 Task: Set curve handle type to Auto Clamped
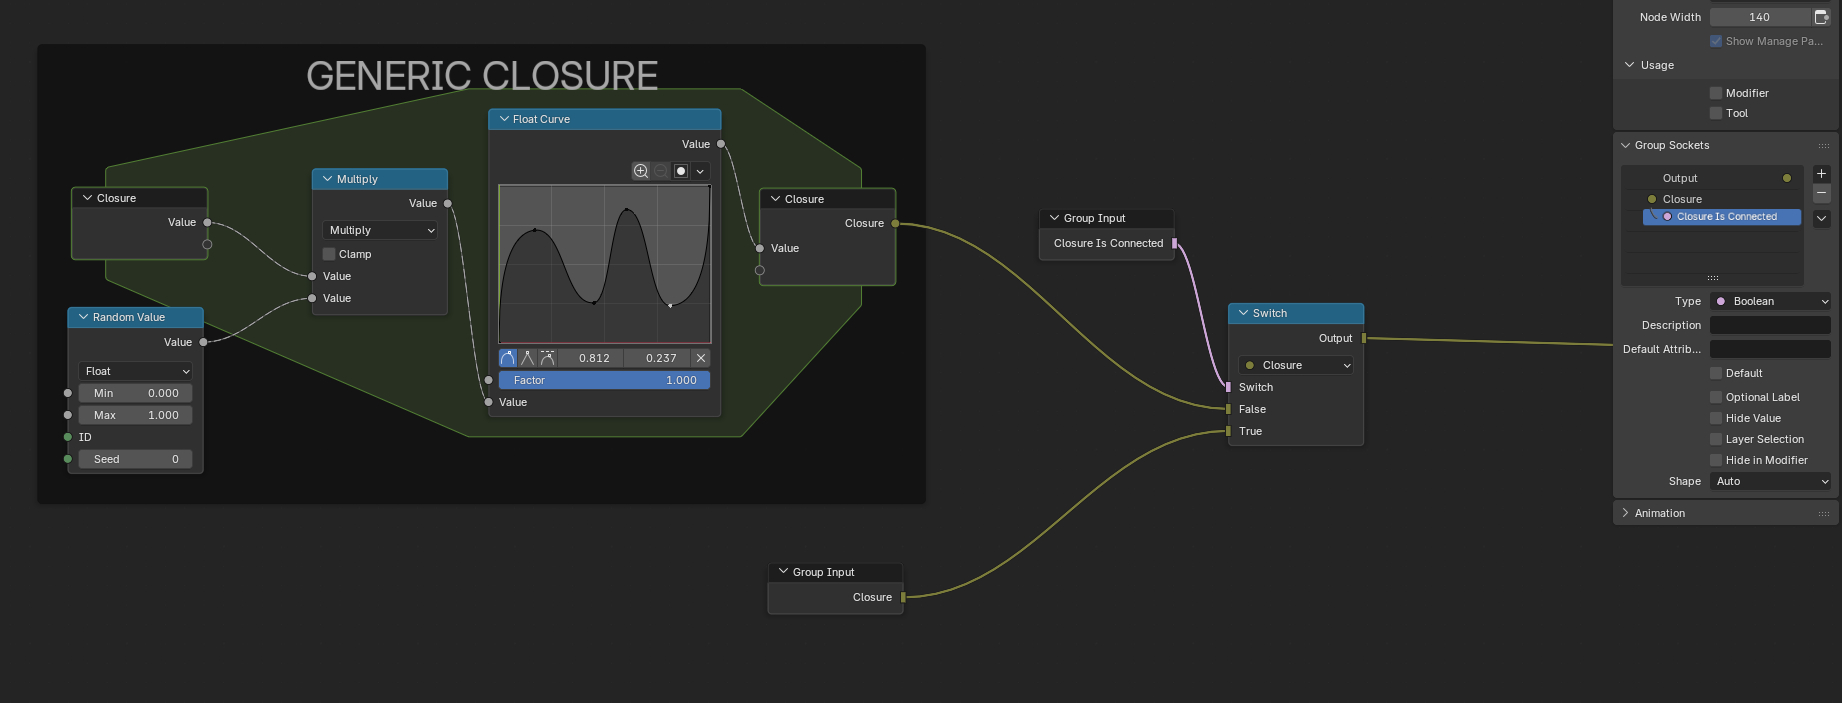click(x=547, y=358)
